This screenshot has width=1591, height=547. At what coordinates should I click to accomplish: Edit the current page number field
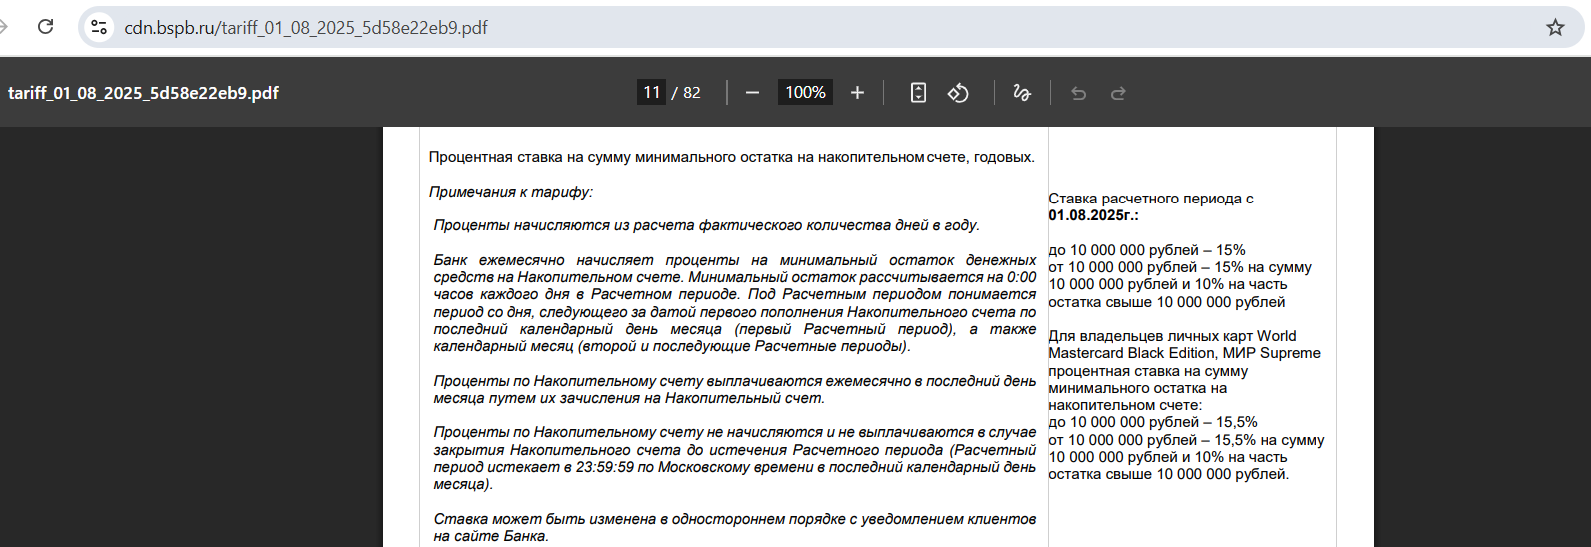[651, 92]
